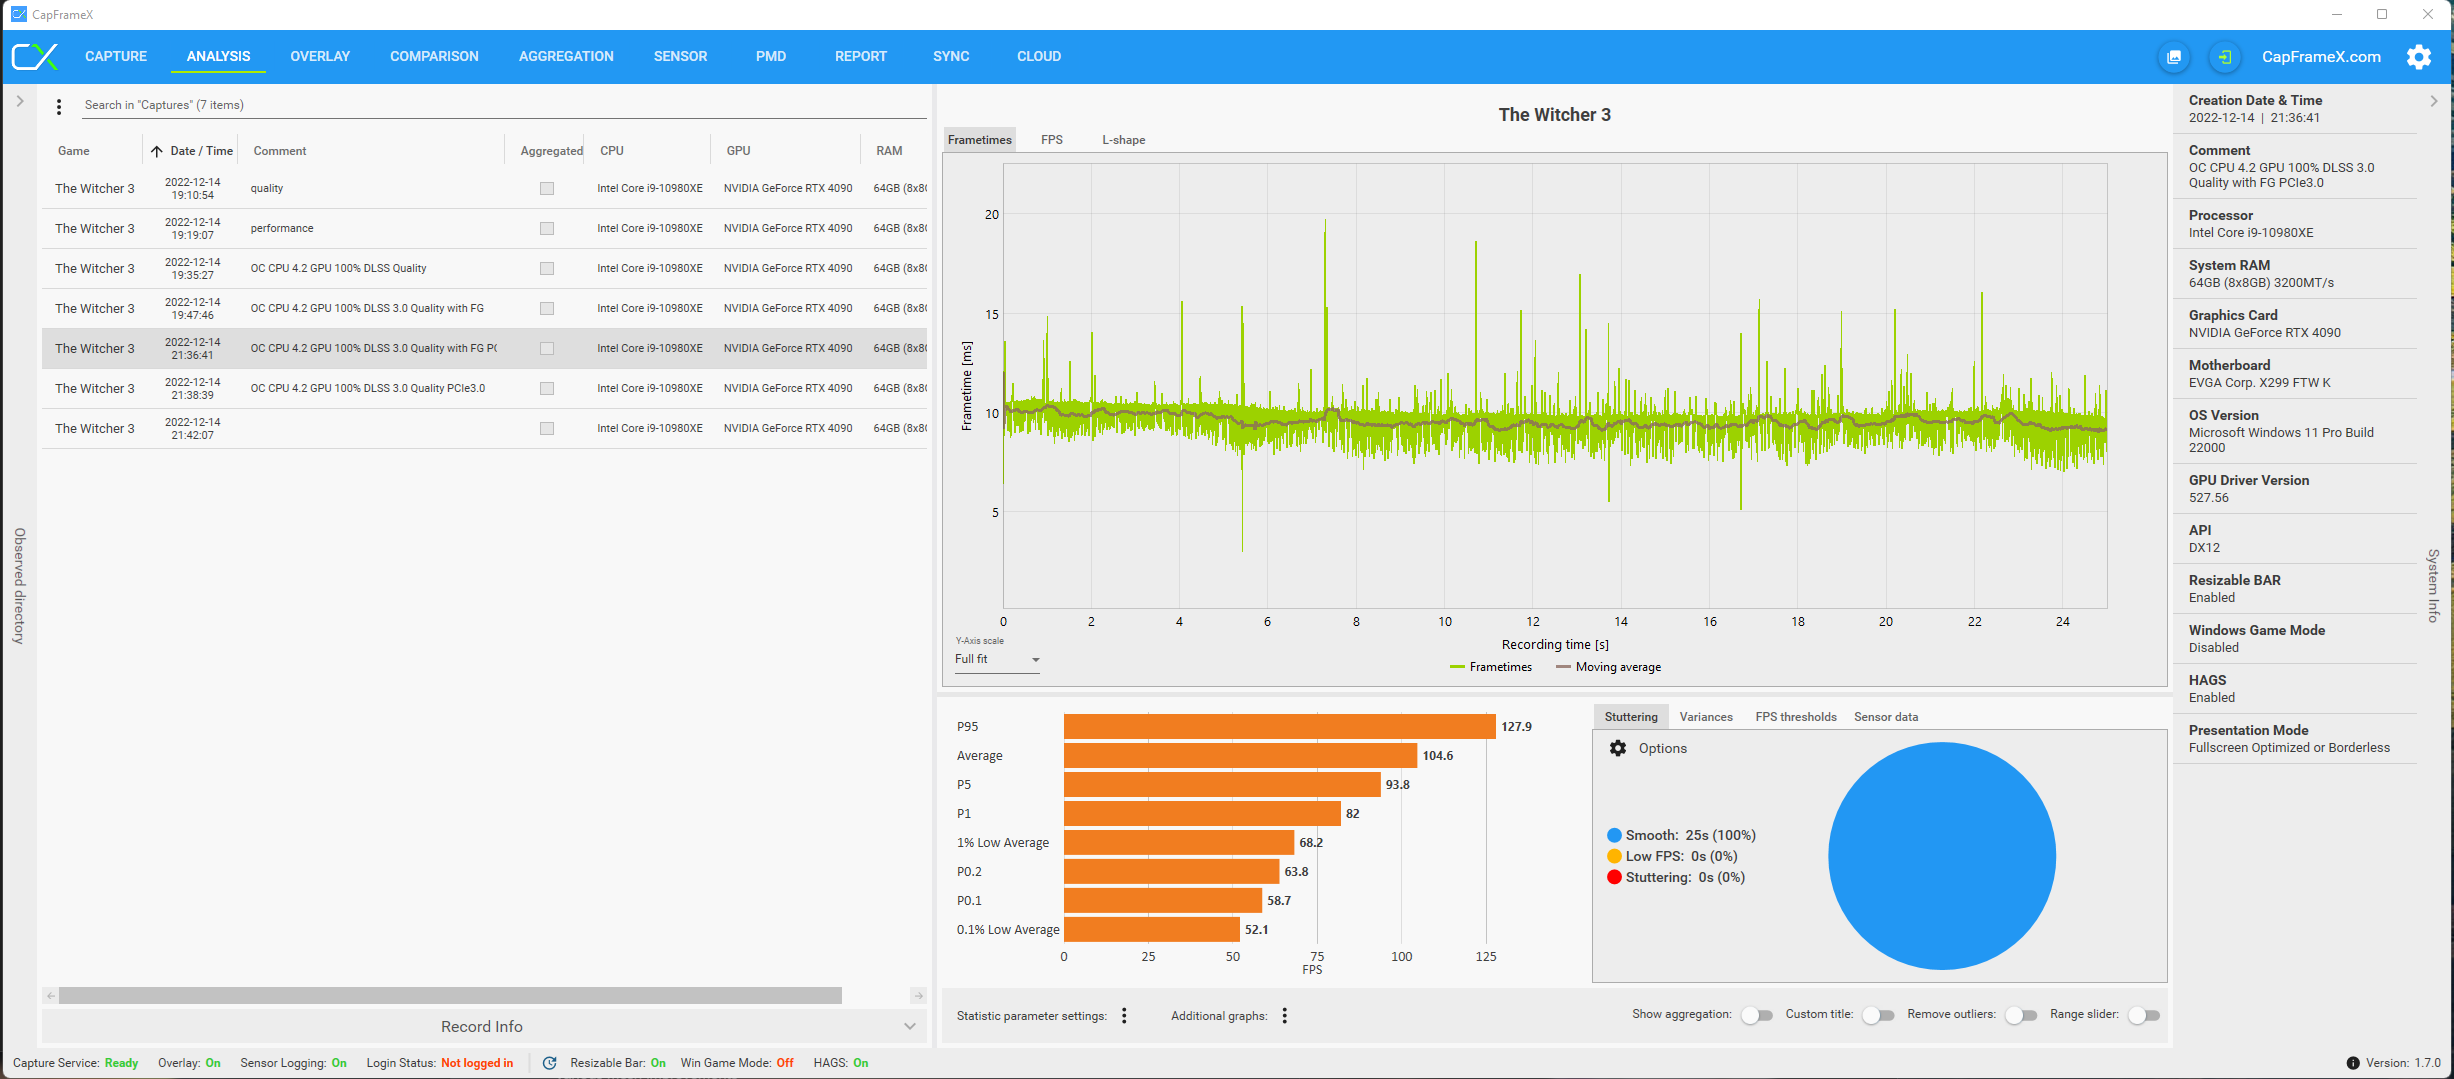Image resolution: width=2454 pixels, height=1079 pixels.
Task: Collapse System Info panel chevron
Action: [x=2434, y=101]
